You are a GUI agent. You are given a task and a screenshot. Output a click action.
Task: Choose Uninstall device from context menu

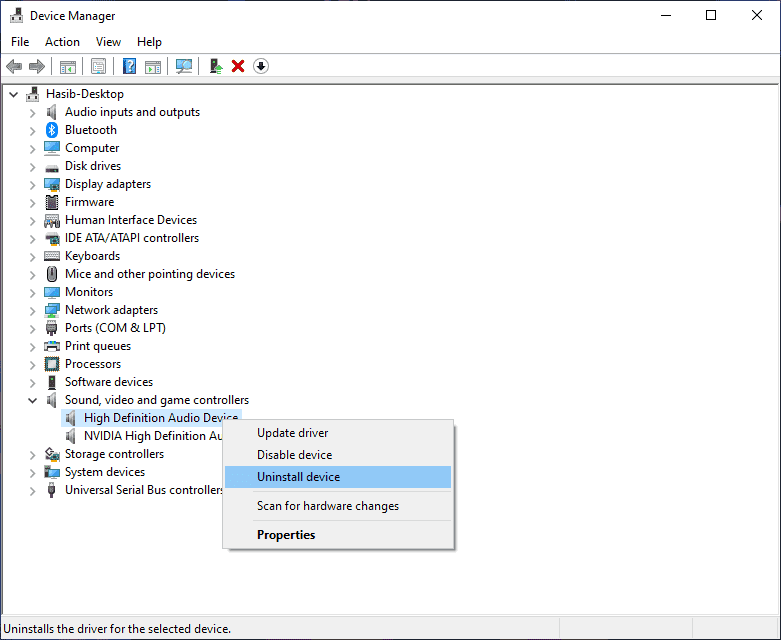click(298, 477)
